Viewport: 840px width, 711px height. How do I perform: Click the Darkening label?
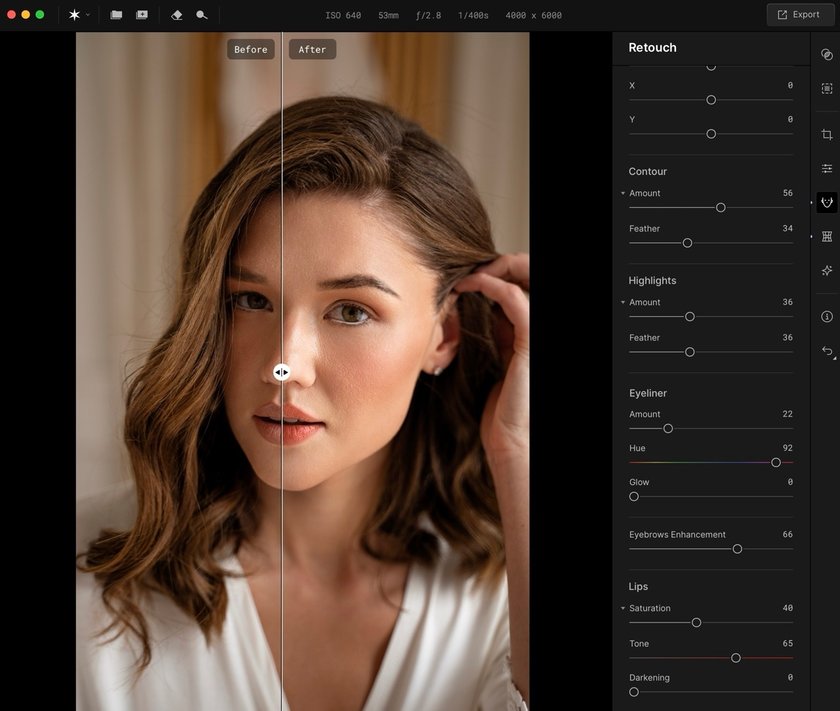(649, 678)
